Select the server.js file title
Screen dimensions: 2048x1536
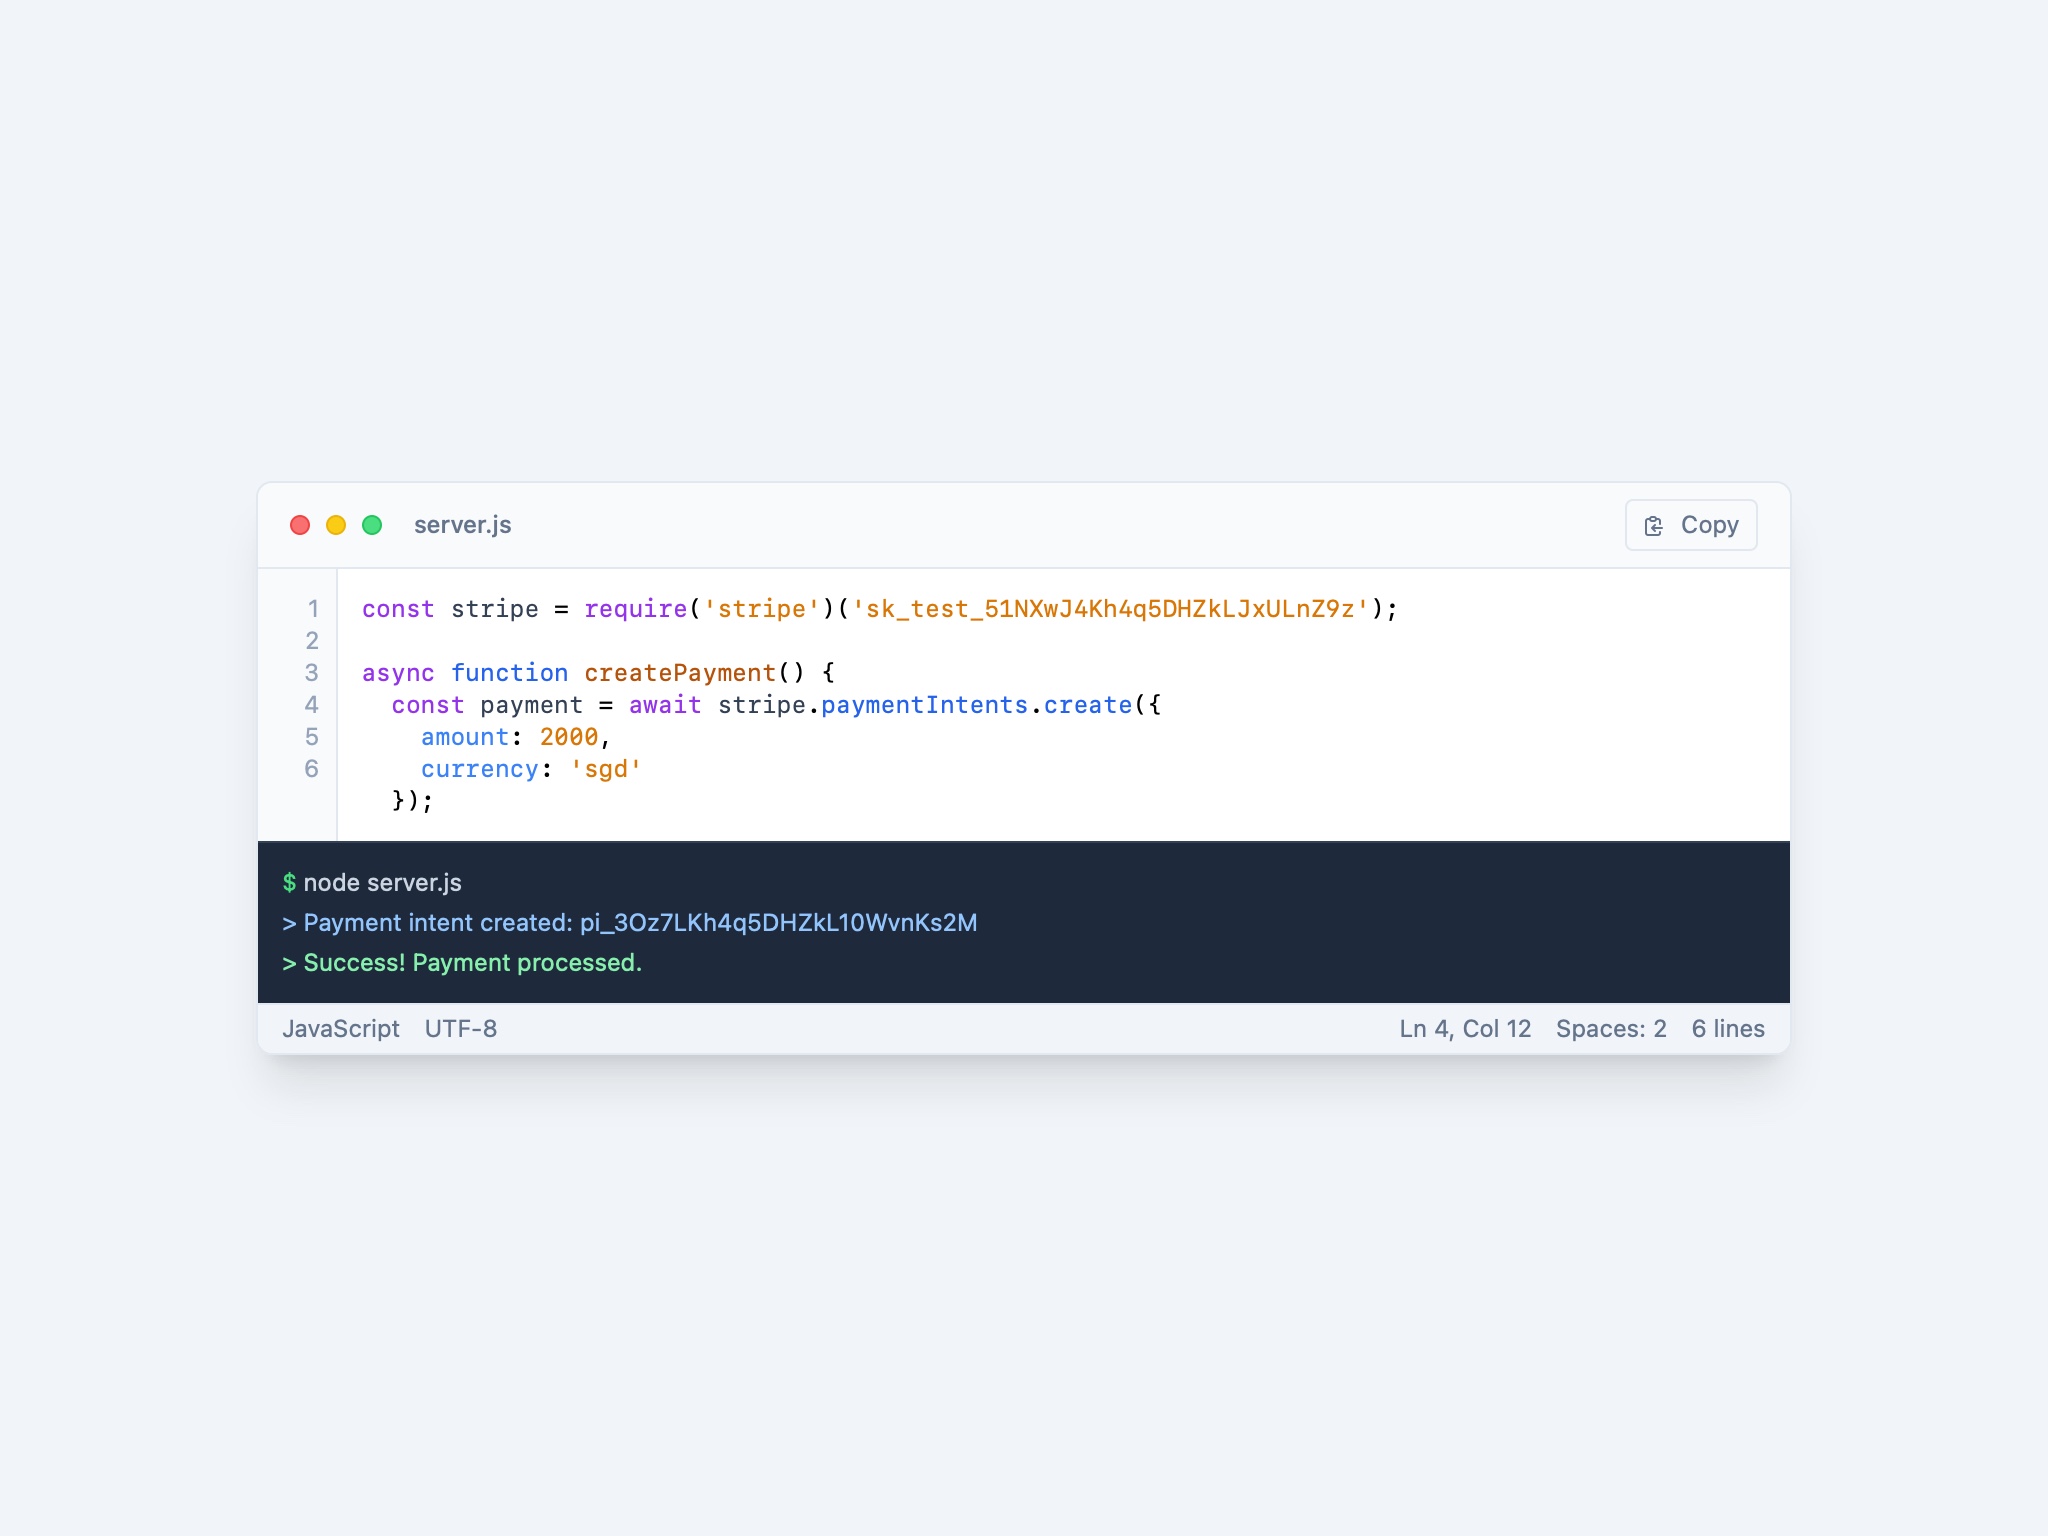pos(462,525)
